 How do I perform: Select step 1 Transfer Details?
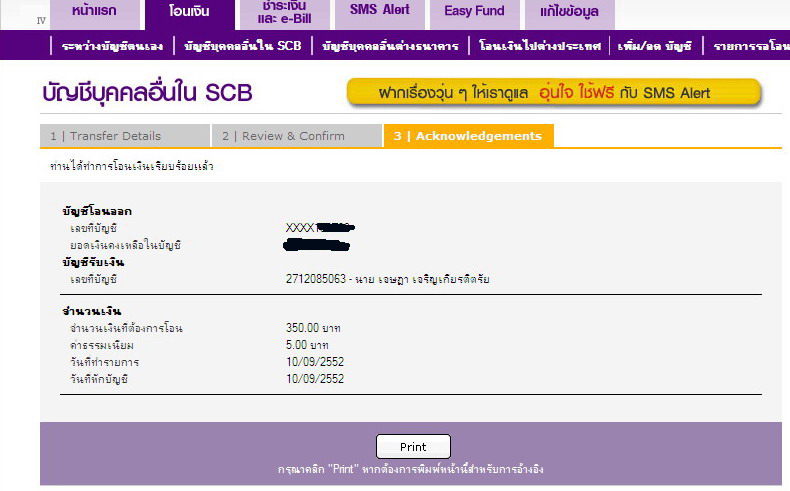pyautogui.click(x=125, y=136)
